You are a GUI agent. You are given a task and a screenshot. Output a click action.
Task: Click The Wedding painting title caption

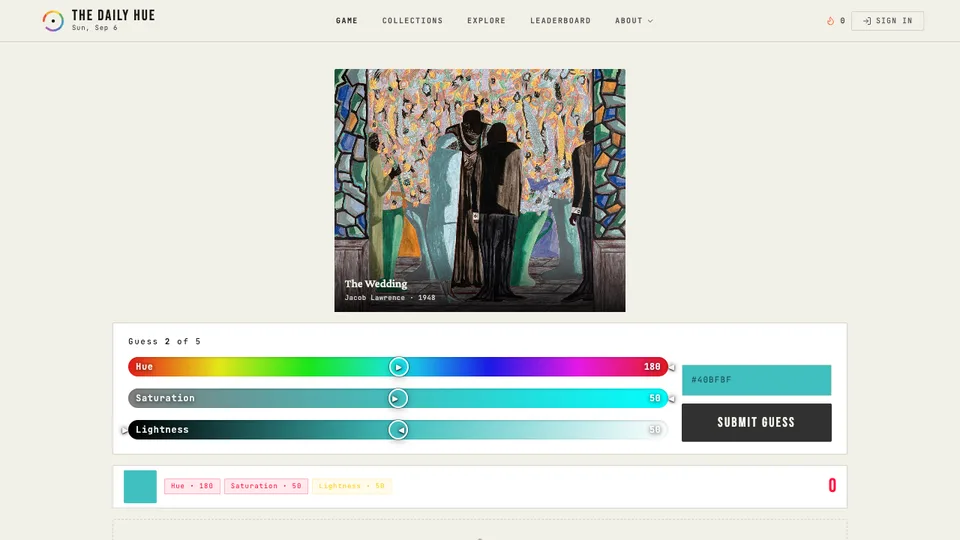376,283
